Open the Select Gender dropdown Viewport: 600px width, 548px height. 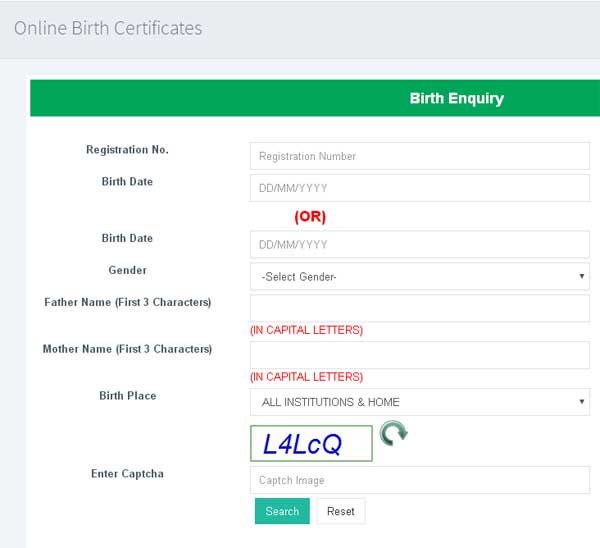point(420,276)
